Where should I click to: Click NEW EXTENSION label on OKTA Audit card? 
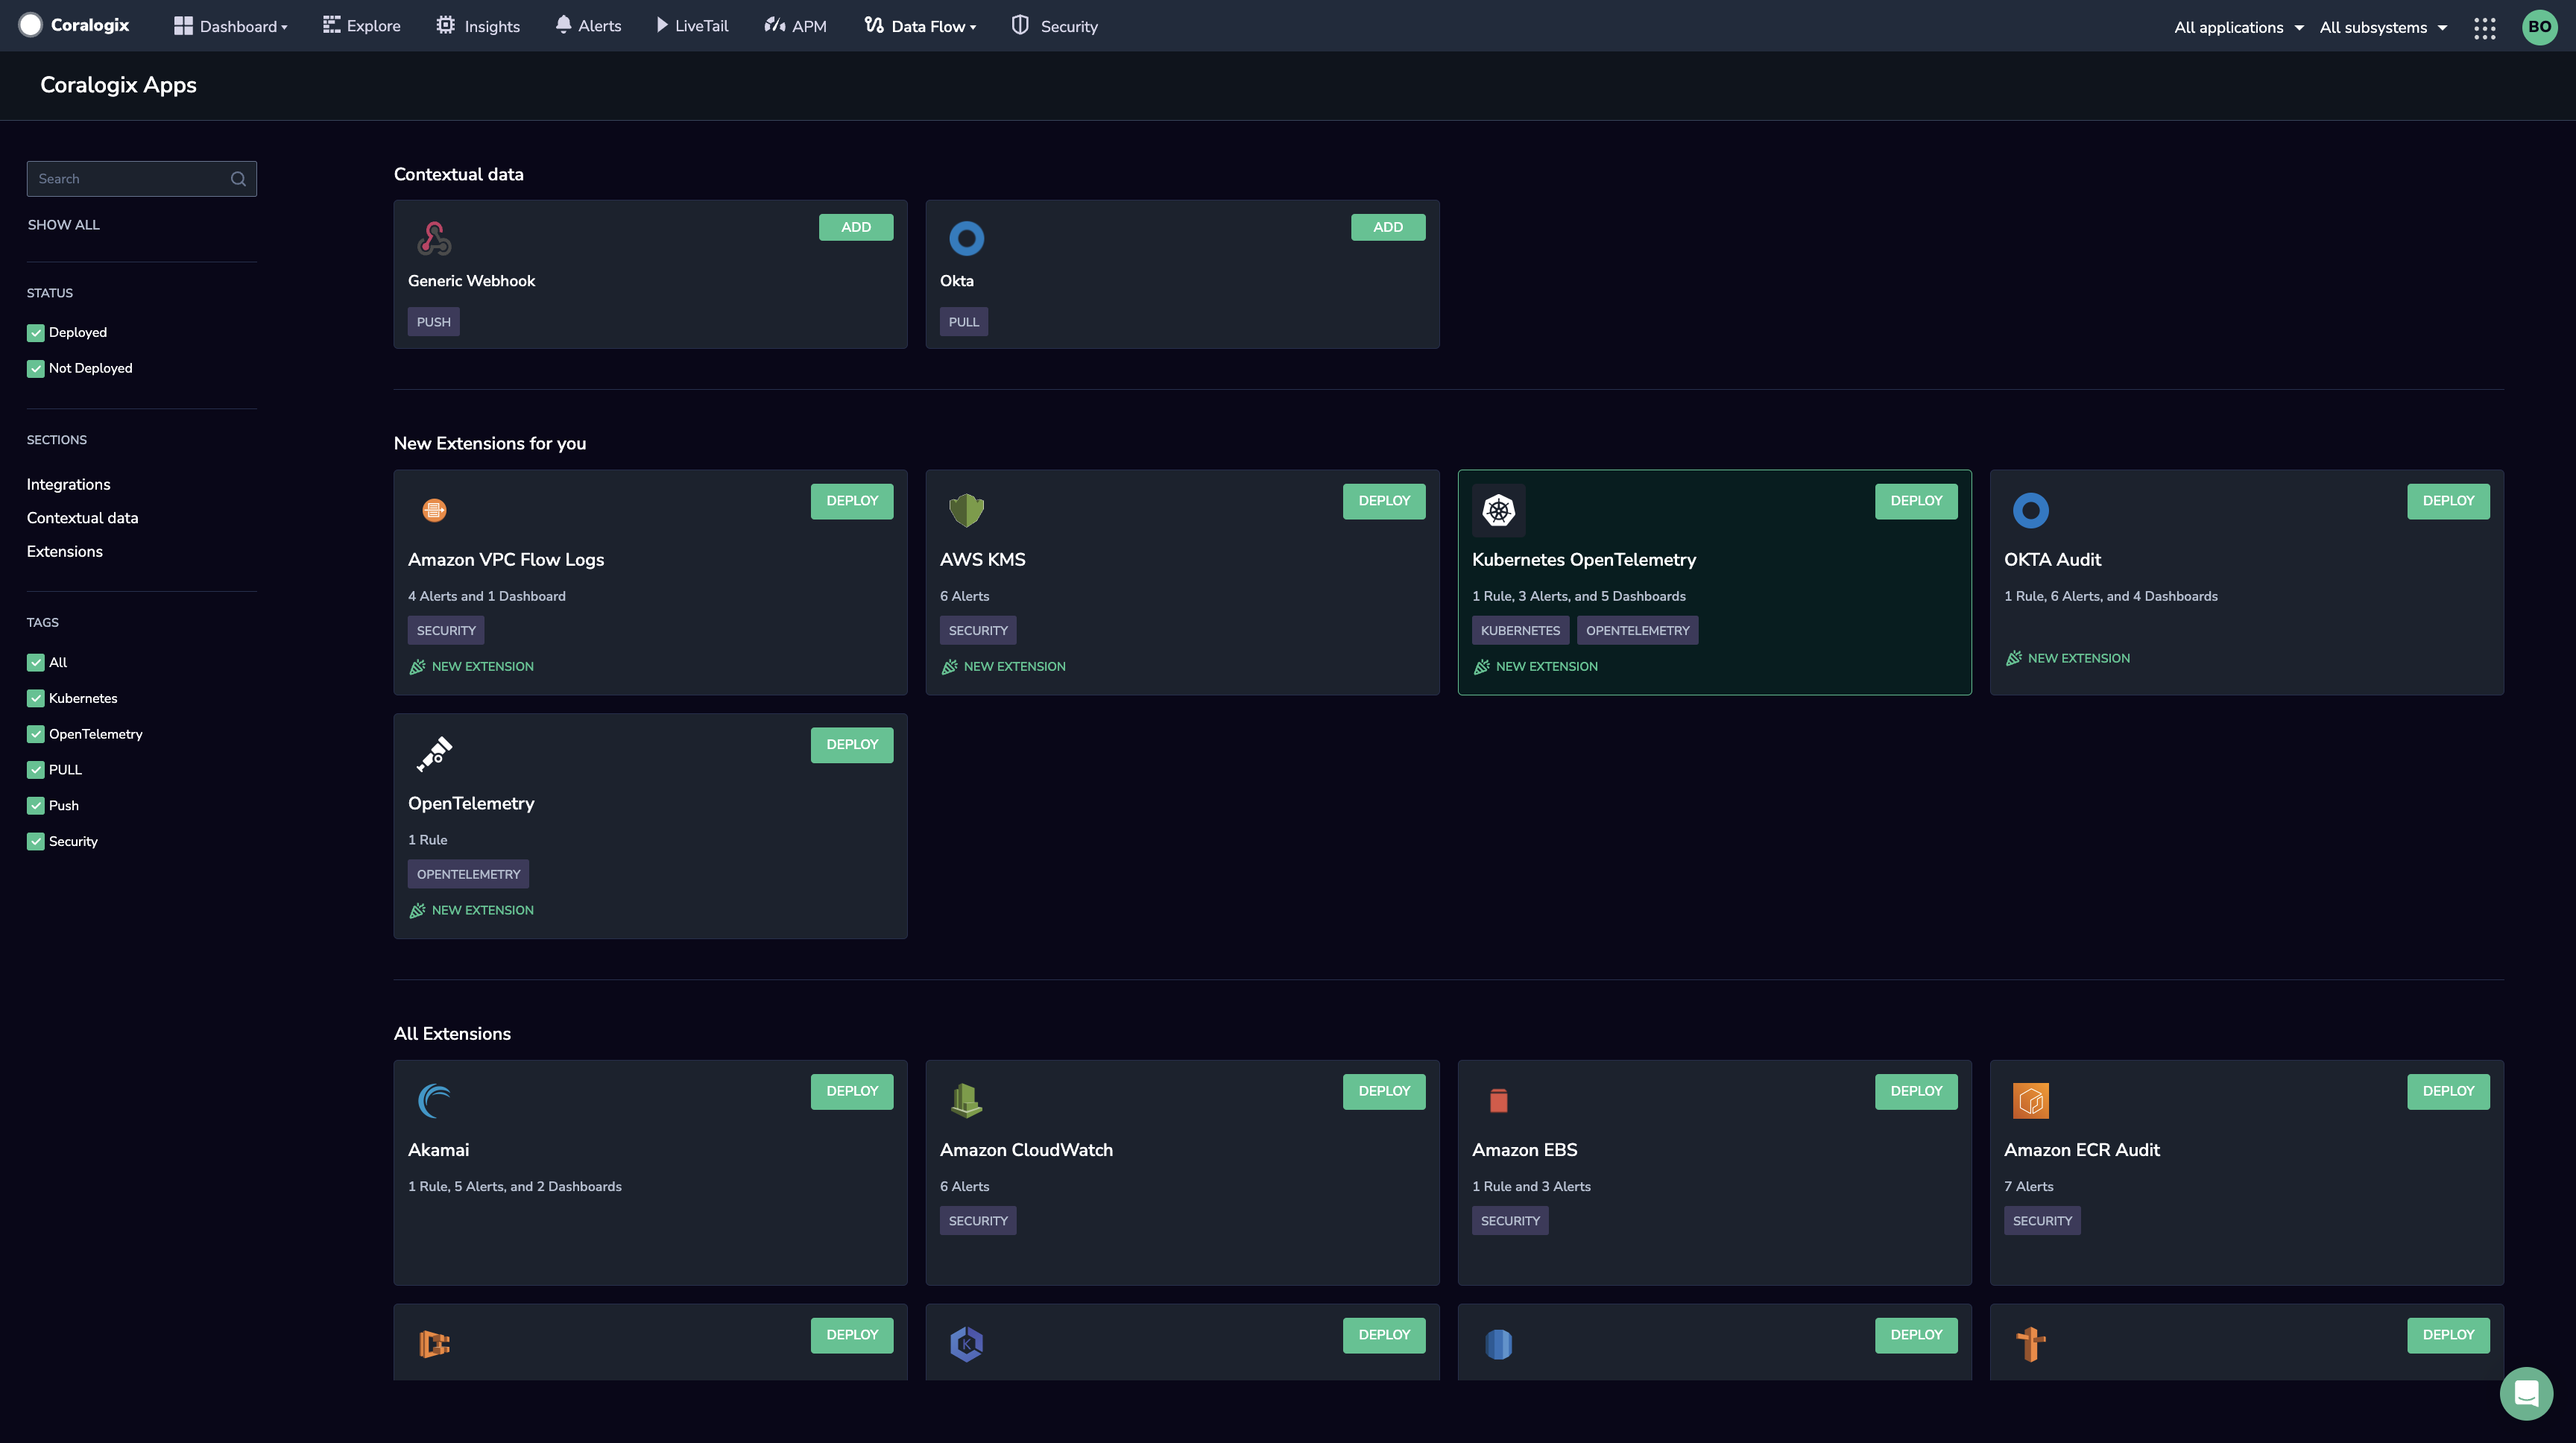pyautogui.click(x=2067, y=658)
